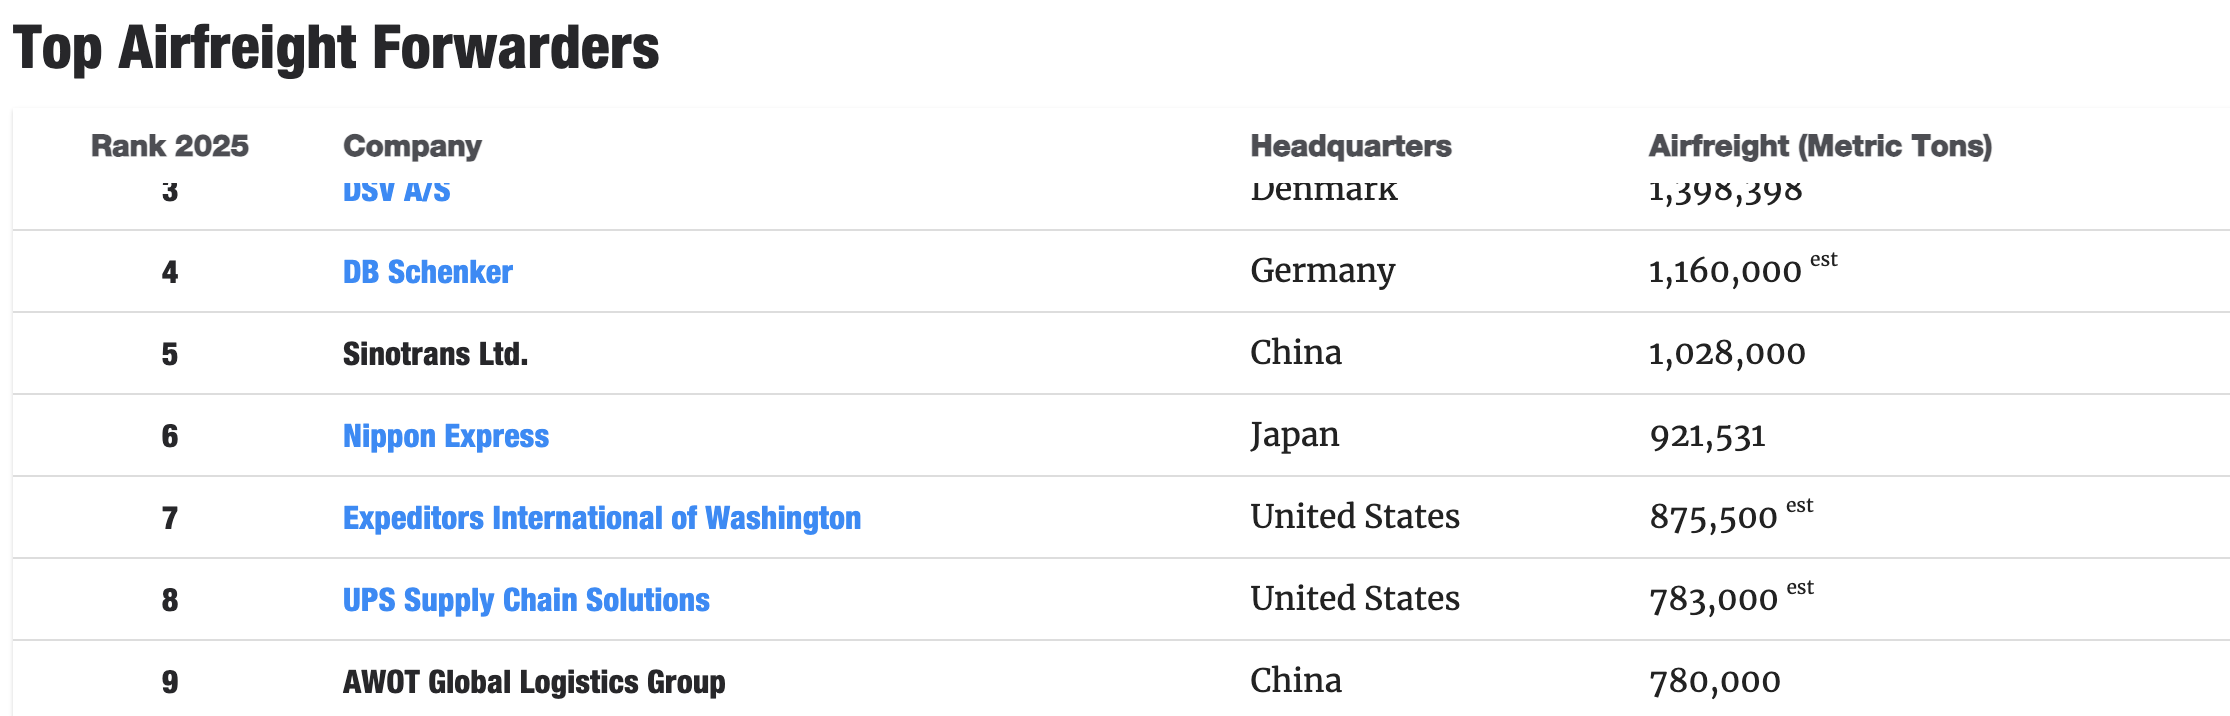Click the Airfreight (Metric Tons) column header
This screenshot has height=716, width=2230.
[x=1819, y=146]
